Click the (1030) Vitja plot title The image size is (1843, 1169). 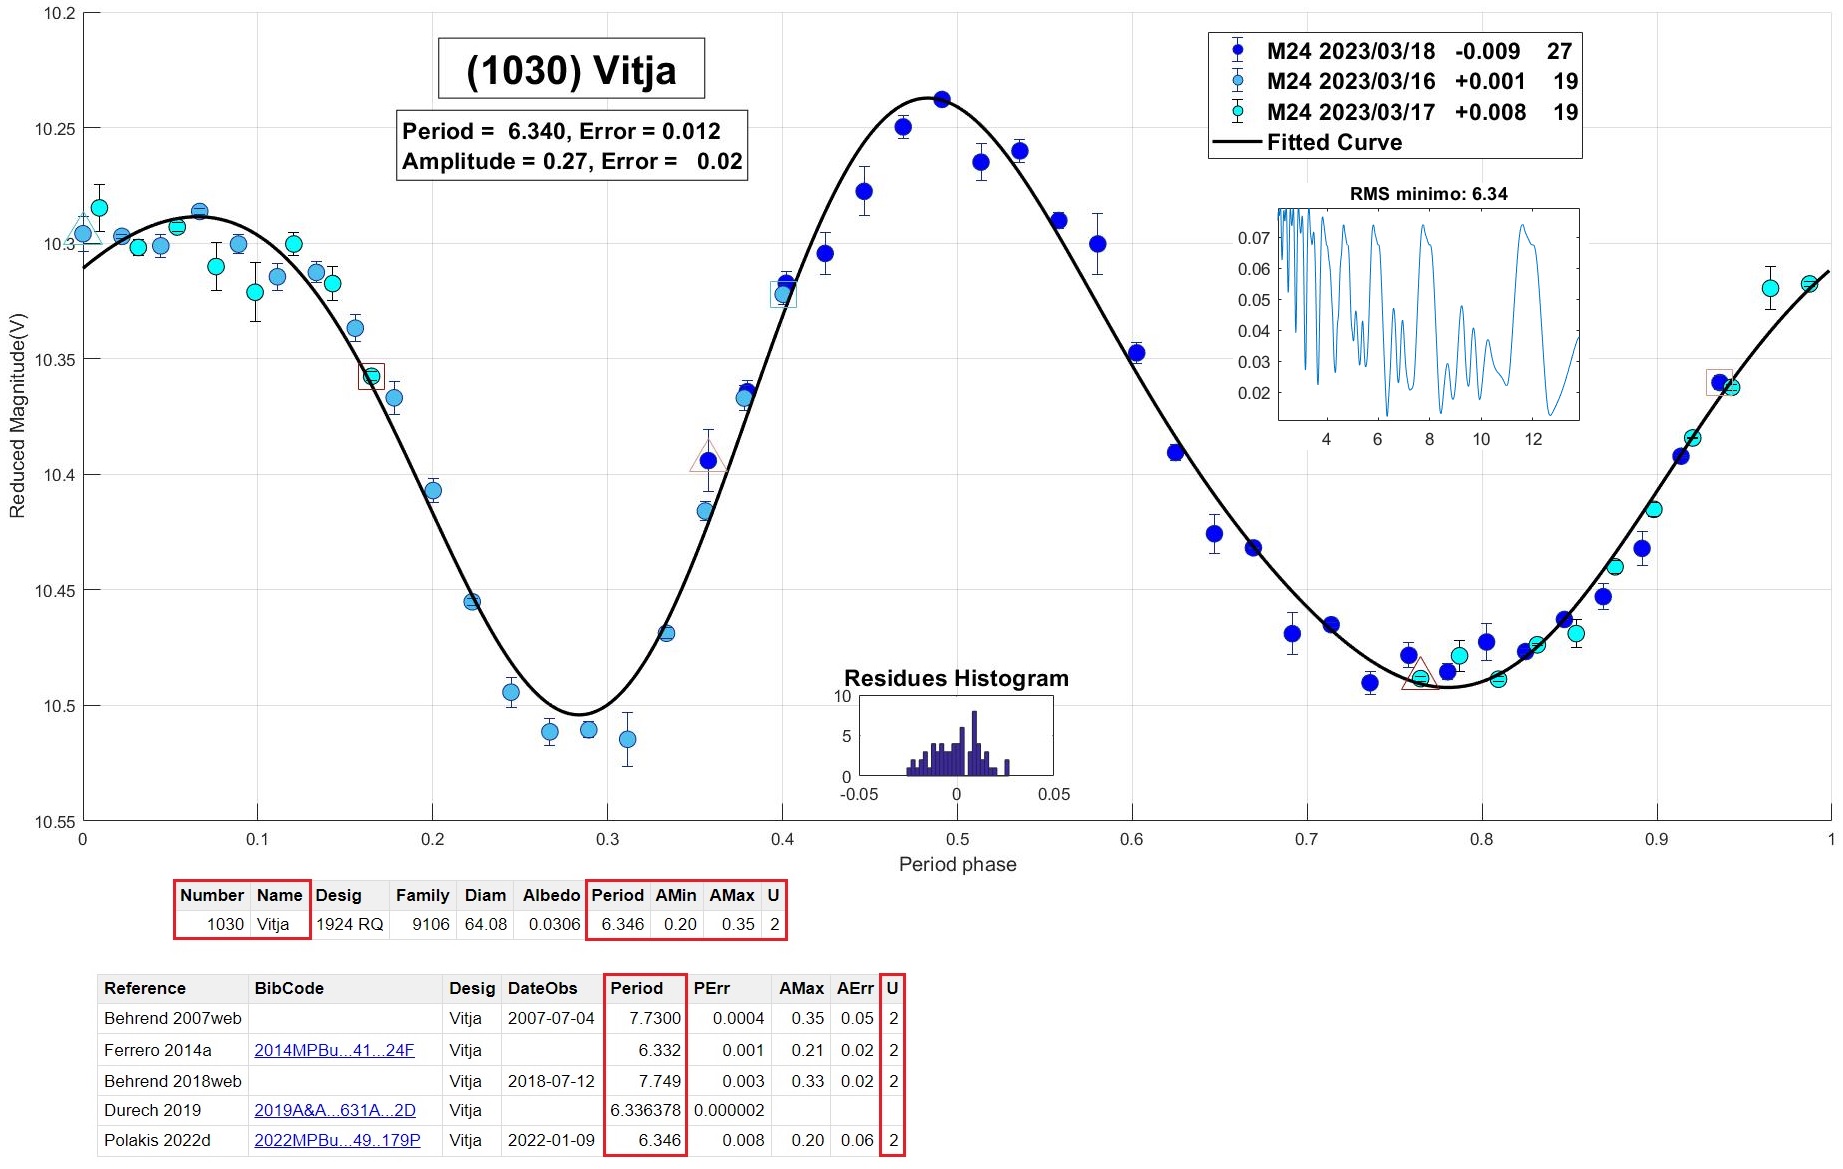coord(571,69)
